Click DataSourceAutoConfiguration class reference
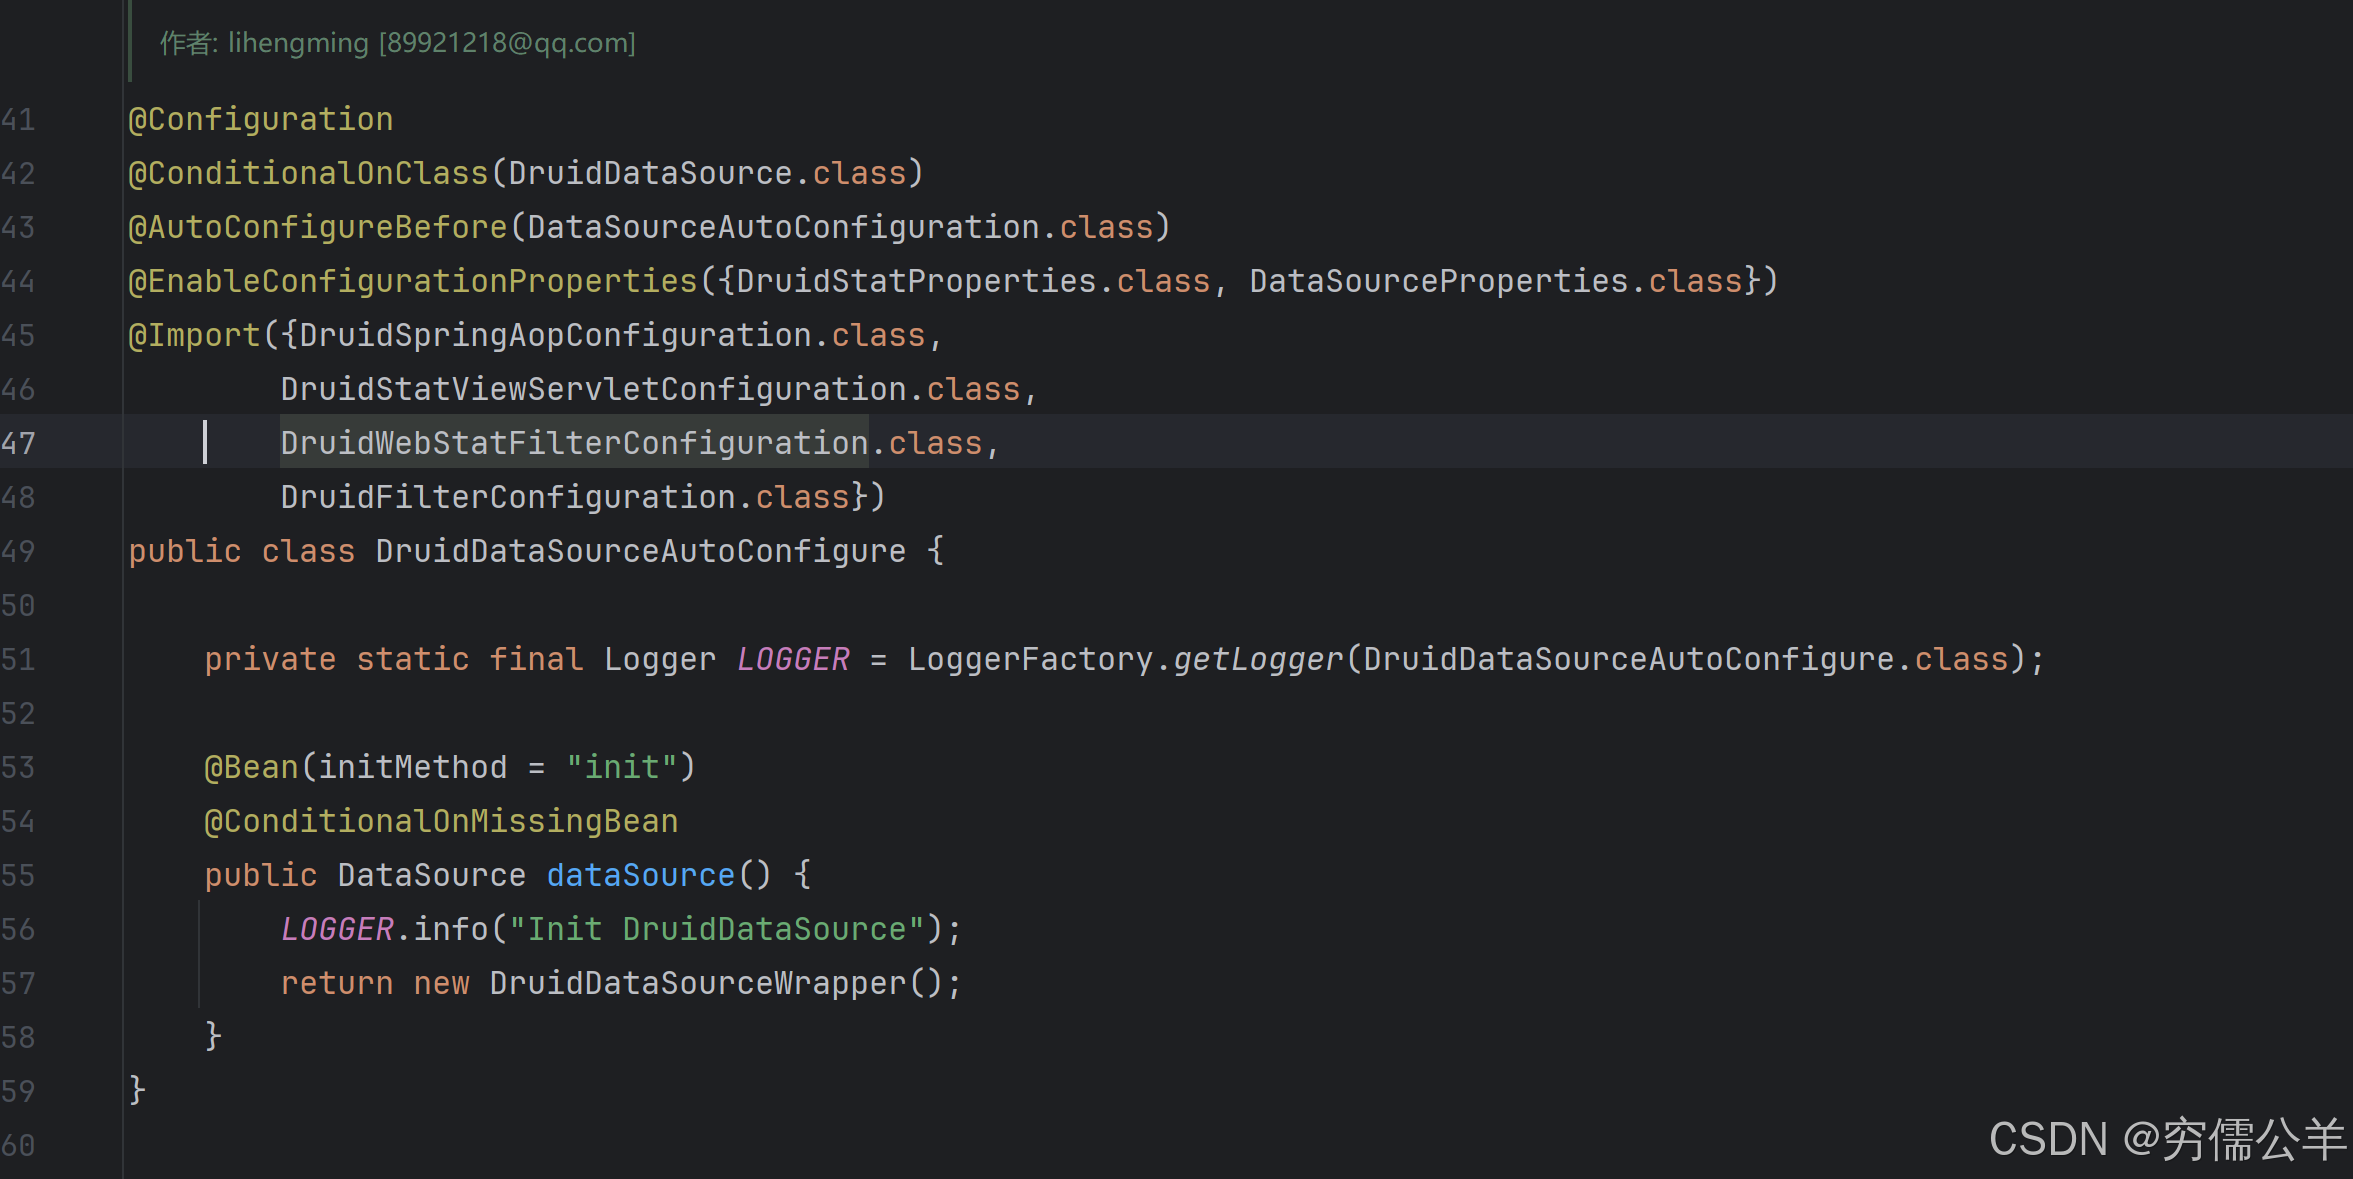The image size is (2353, 1179). click(783, 228)
